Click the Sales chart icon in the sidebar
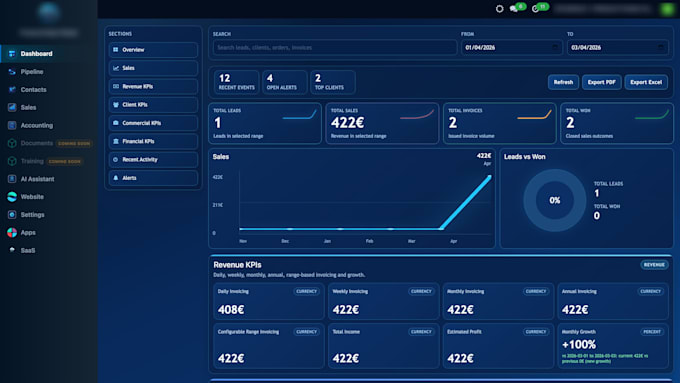The width and height of the screenshot is (680, 383). tap(12, 107)
